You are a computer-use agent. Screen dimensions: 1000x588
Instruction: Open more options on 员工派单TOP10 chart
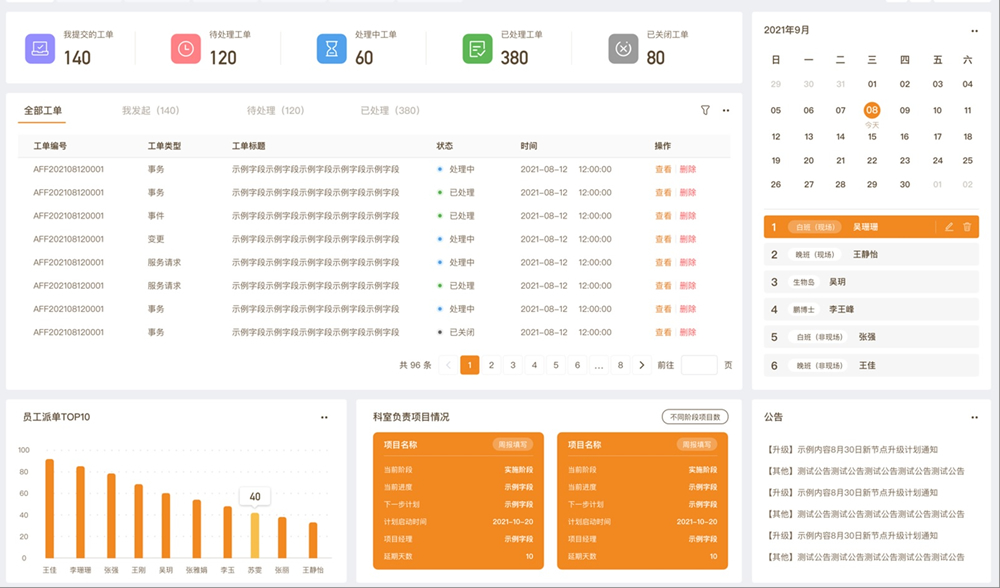(x=323, y=417)
